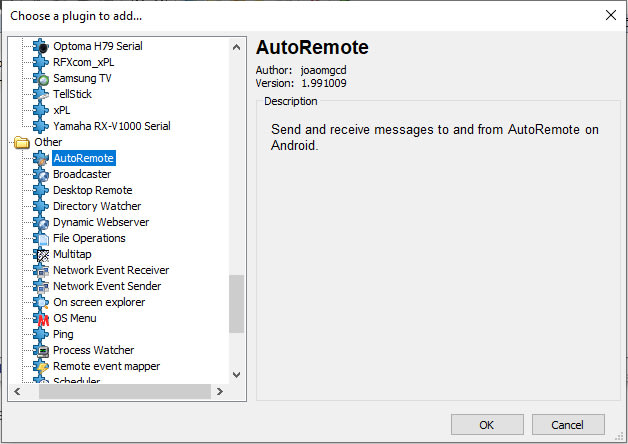Pick Directory Watcher from the list
The image size is (628, 444).
click(97, 206)
